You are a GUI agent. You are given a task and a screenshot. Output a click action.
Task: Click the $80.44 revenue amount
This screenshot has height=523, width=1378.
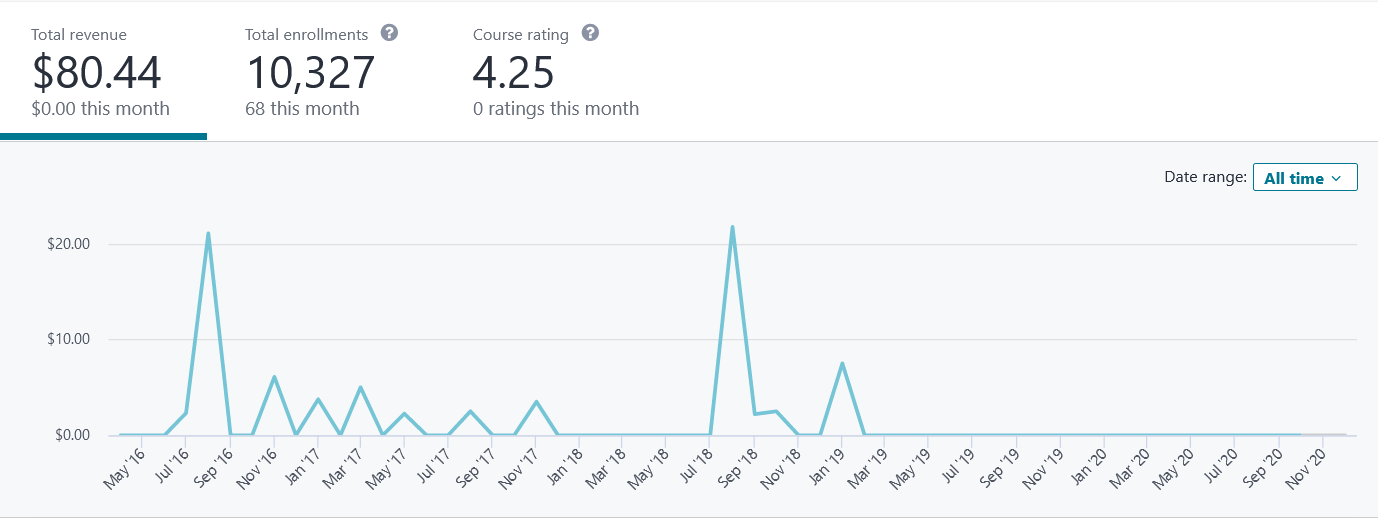coord(96,72)
